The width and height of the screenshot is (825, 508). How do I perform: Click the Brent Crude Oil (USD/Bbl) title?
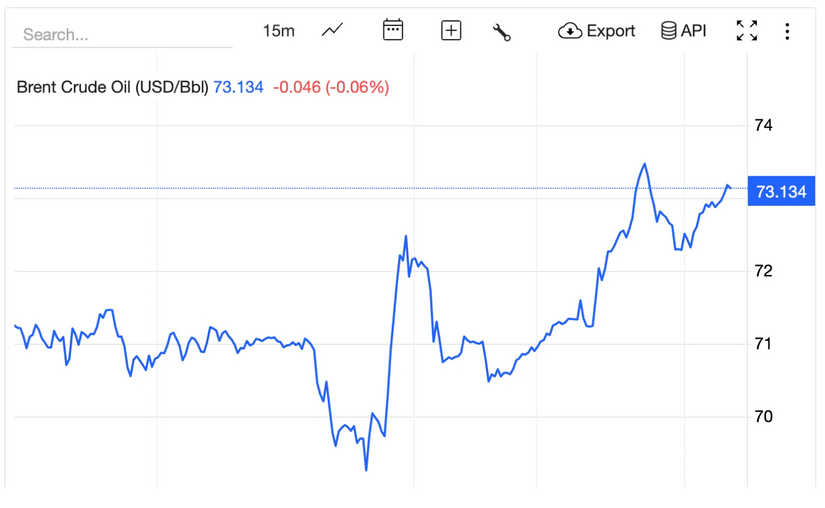pos(112,87)
